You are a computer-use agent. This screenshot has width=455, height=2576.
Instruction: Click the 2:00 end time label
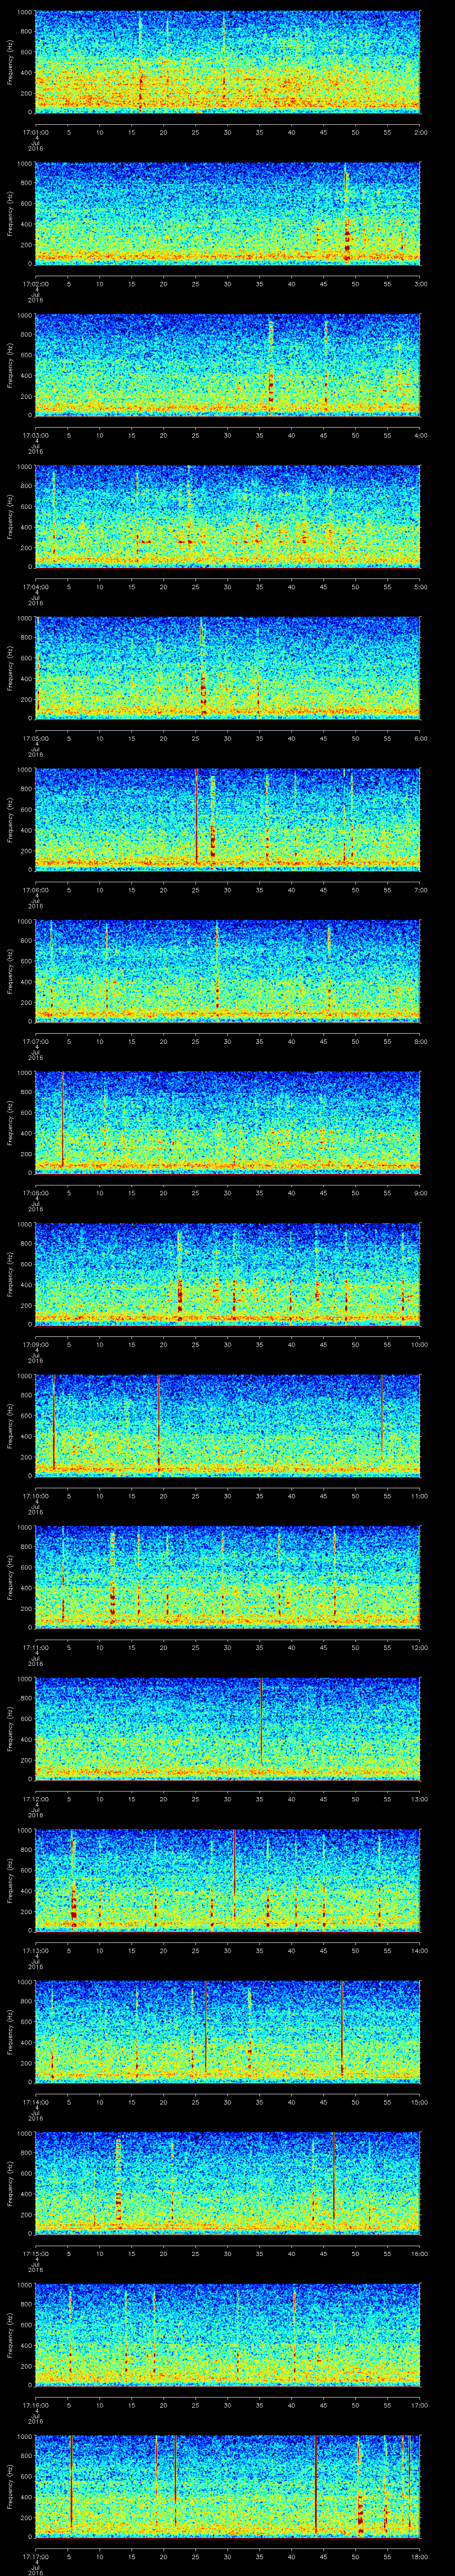(420, 131)
